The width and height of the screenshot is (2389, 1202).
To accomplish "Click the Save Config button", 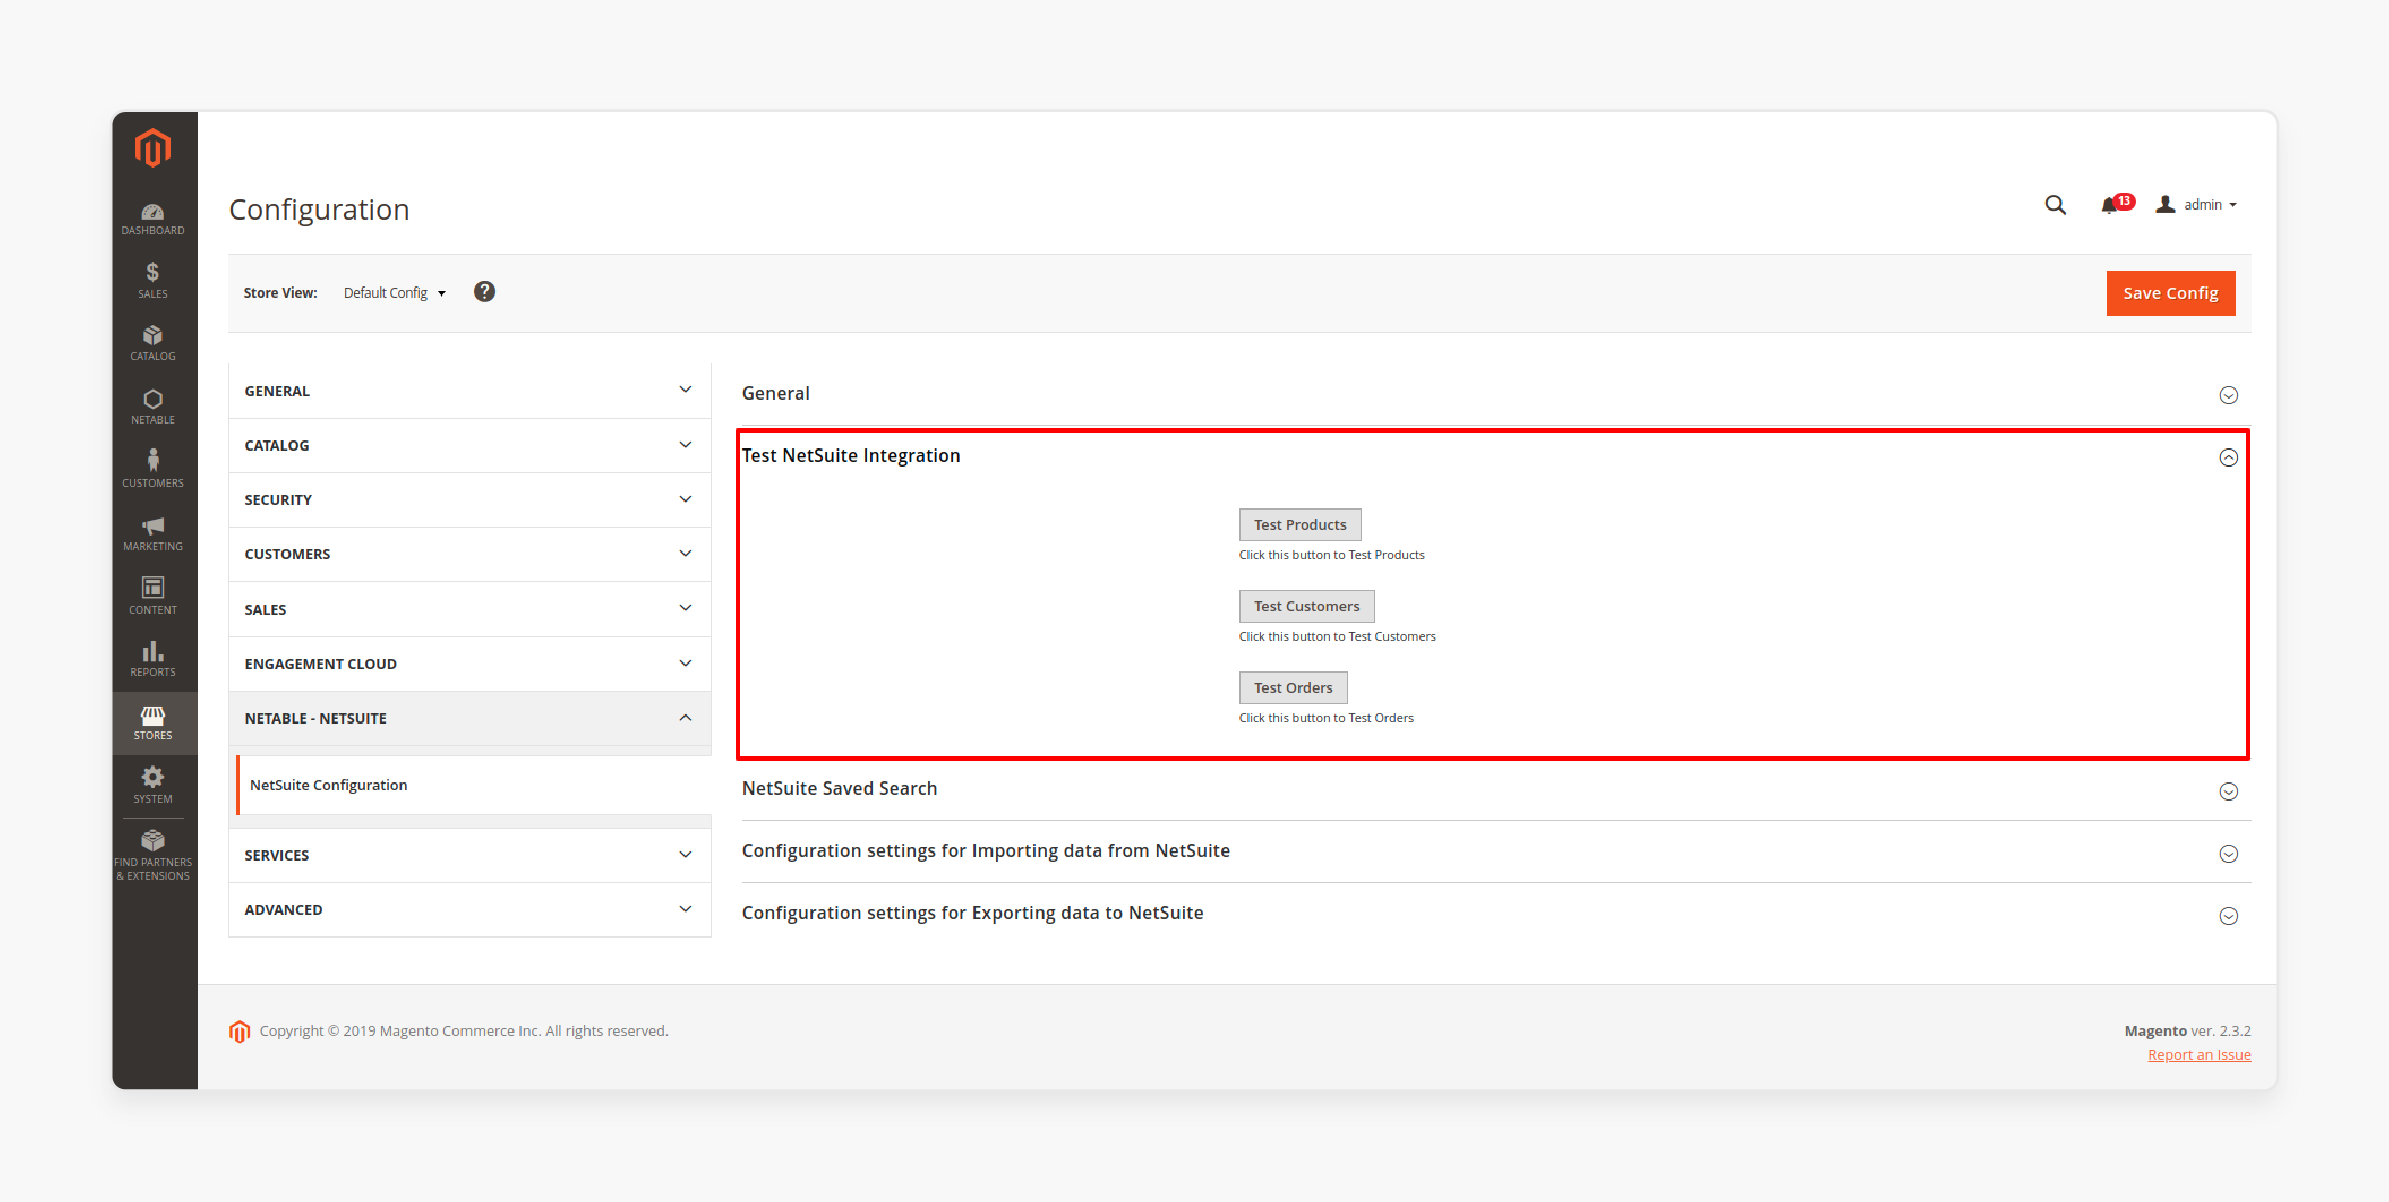I will [2170, 293].
